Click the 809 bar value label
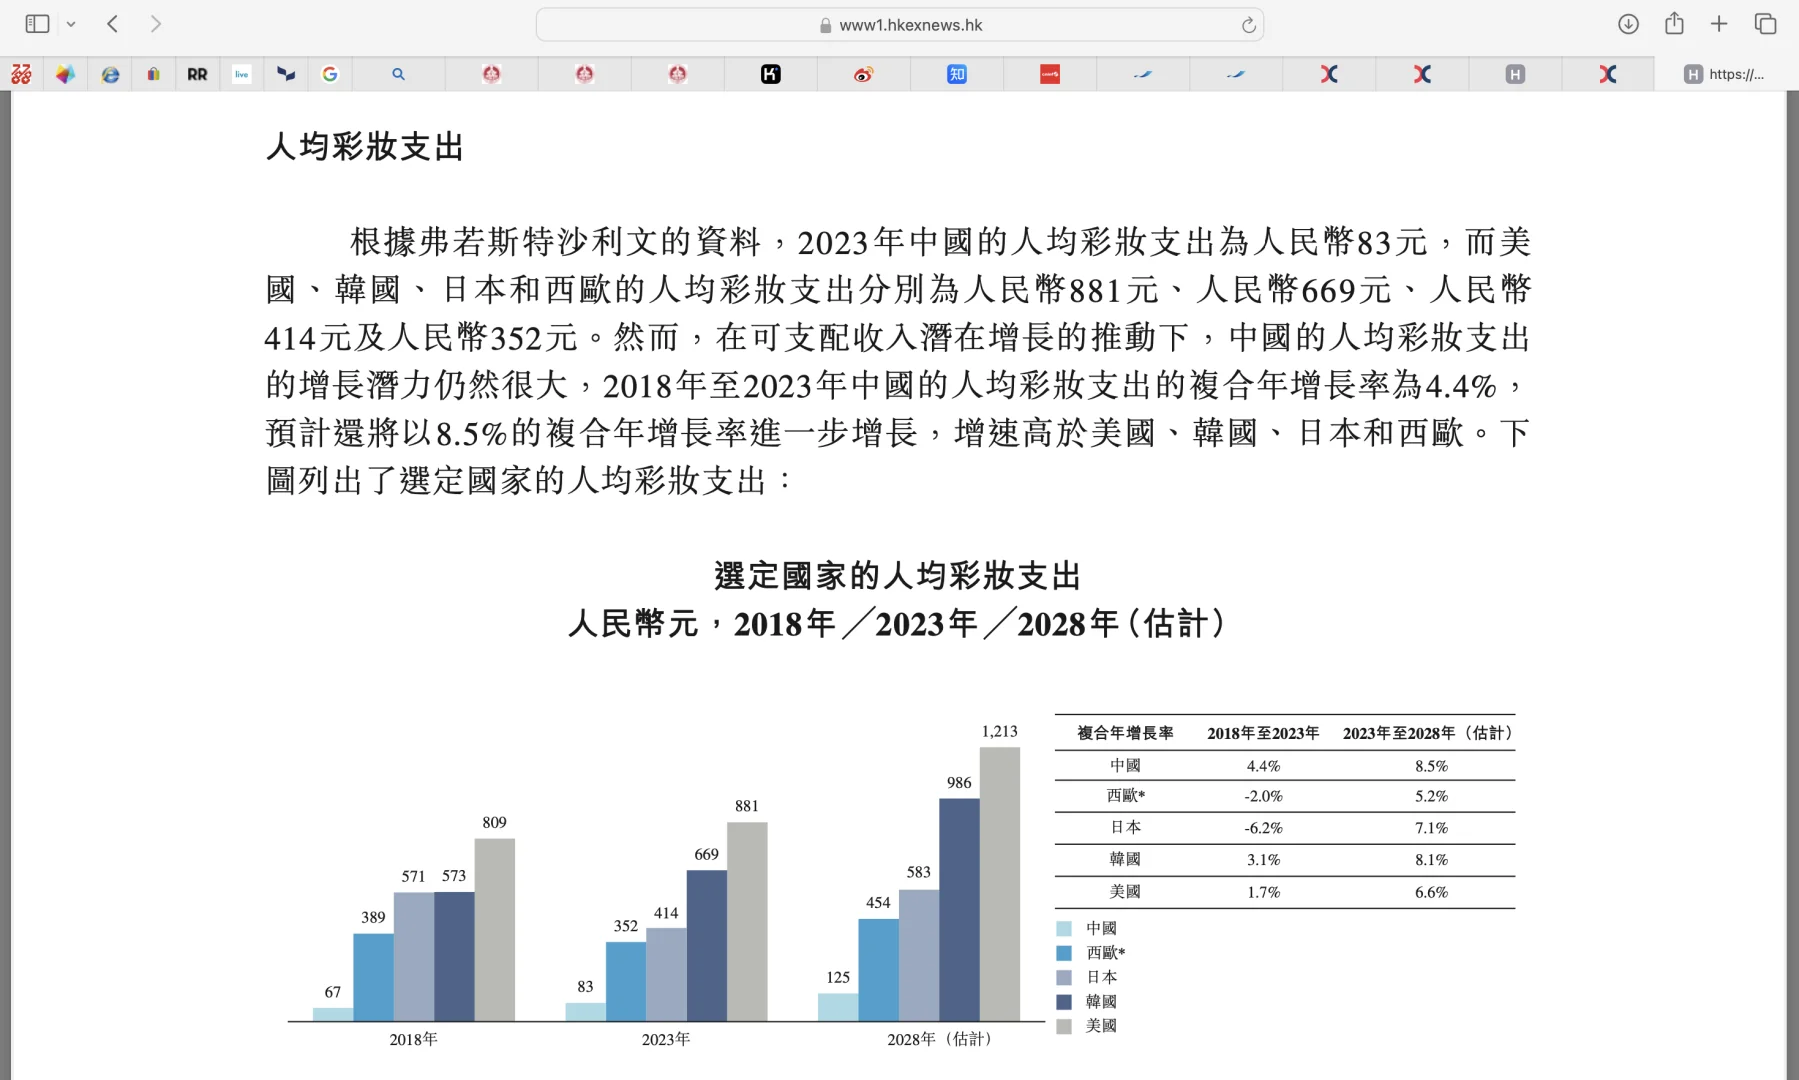This screenshot has width=1799, height=1080. coord(494,822)
